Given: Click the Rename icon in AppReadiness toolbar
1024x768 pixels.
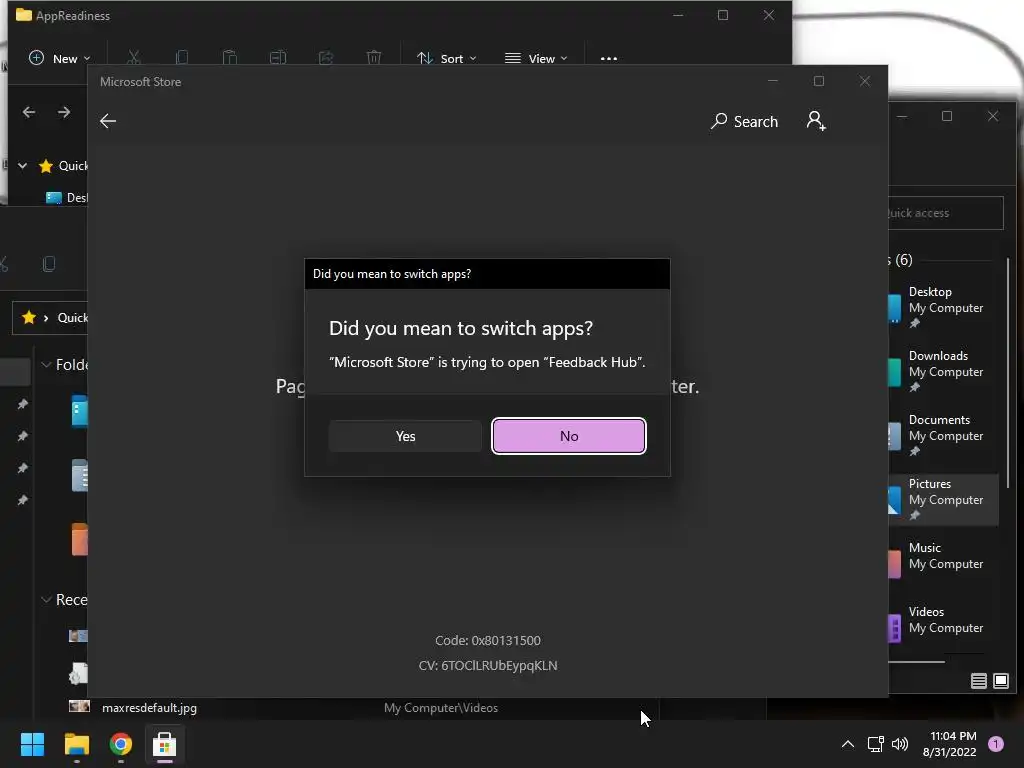Looking at the screenshot, I should [278, 58].
